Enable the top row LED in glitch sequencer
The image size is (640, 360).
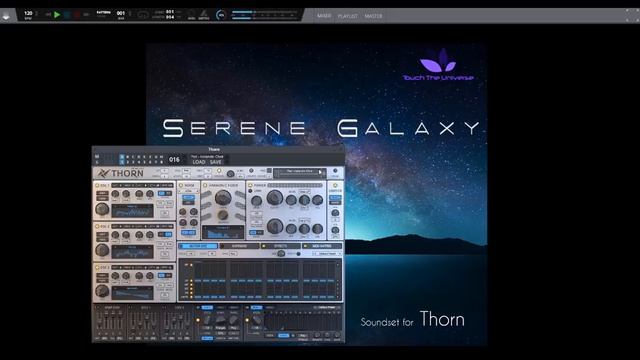pyautogui.click(x=191, y=265)
